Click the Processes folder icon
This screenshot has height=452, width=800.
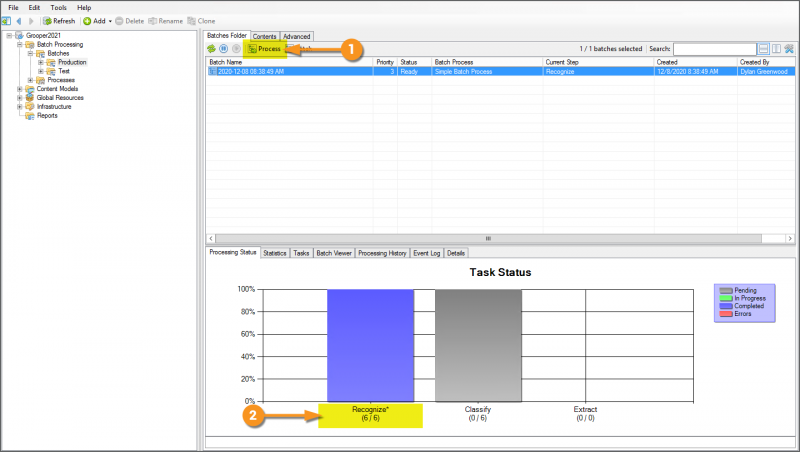pos(40,80)
